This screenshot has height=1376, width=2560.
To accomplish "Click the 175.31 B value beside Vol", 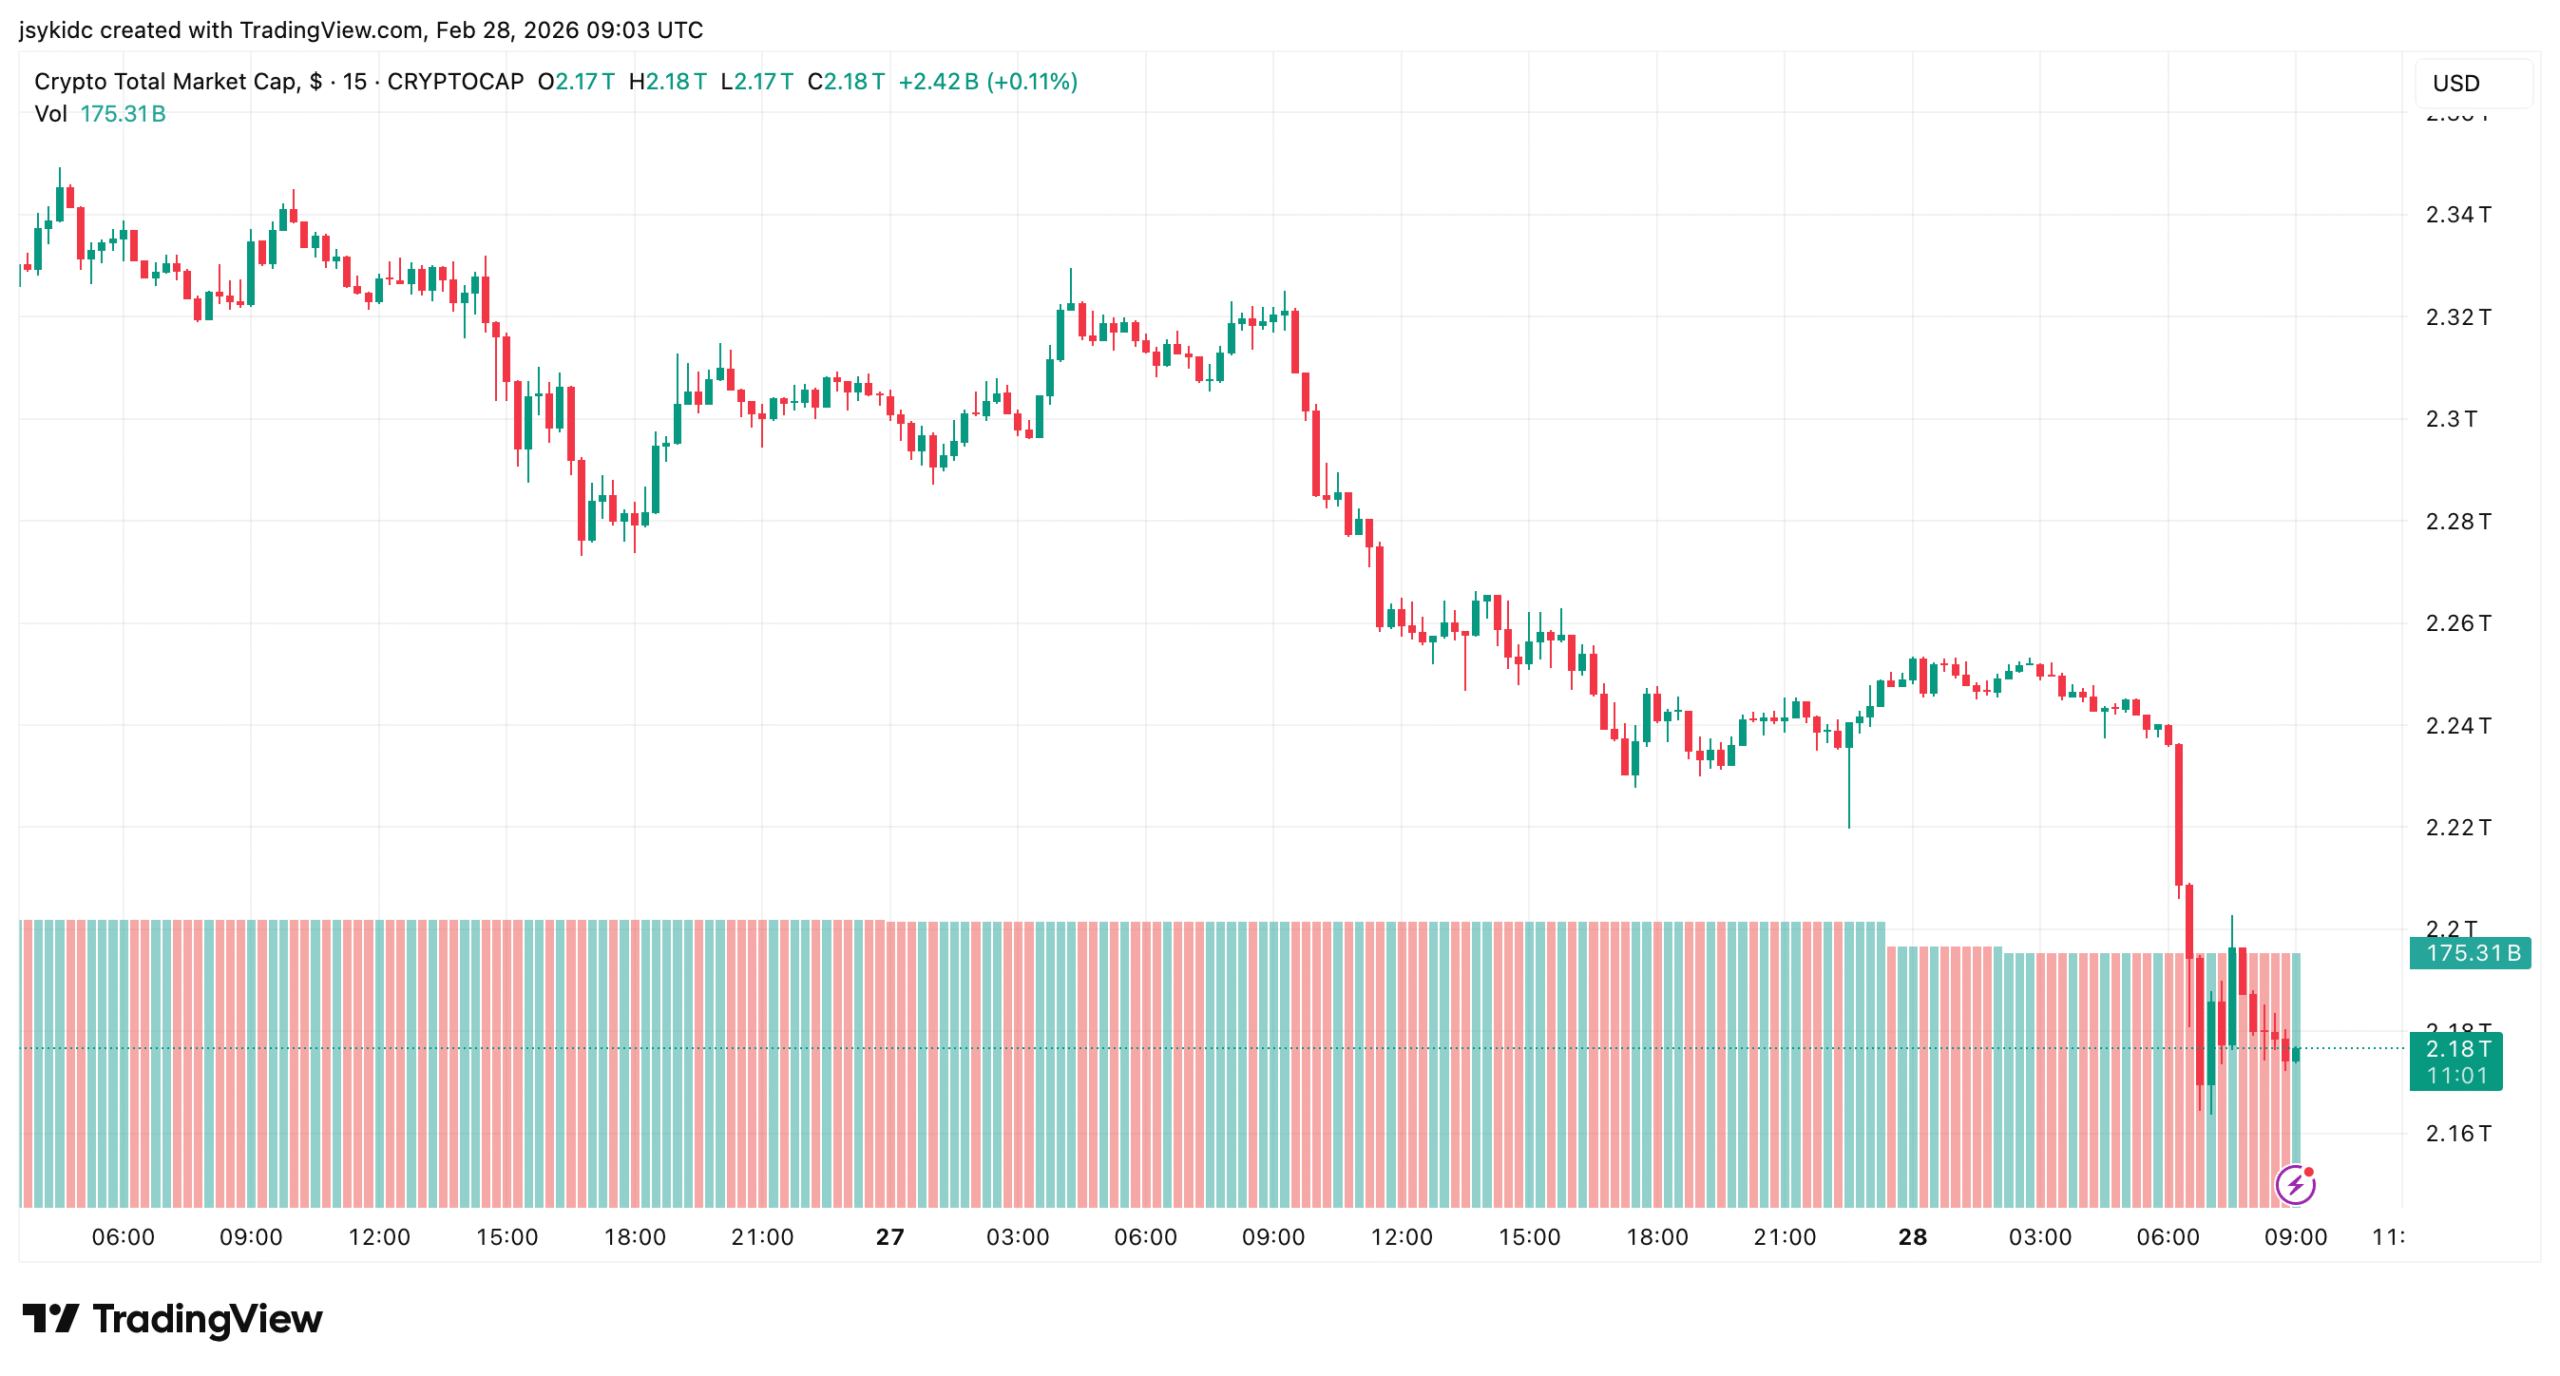I will (123, 114).
